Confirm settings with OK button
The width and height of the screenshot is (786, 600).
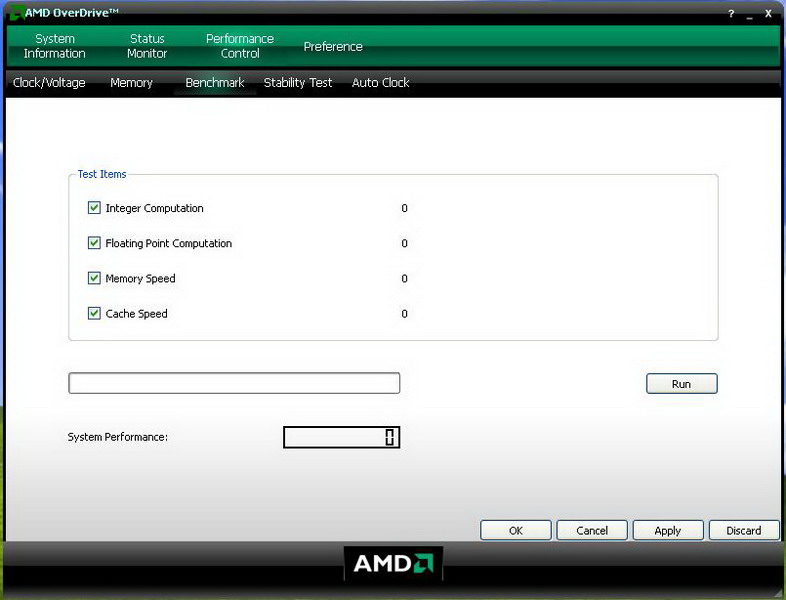516,530
